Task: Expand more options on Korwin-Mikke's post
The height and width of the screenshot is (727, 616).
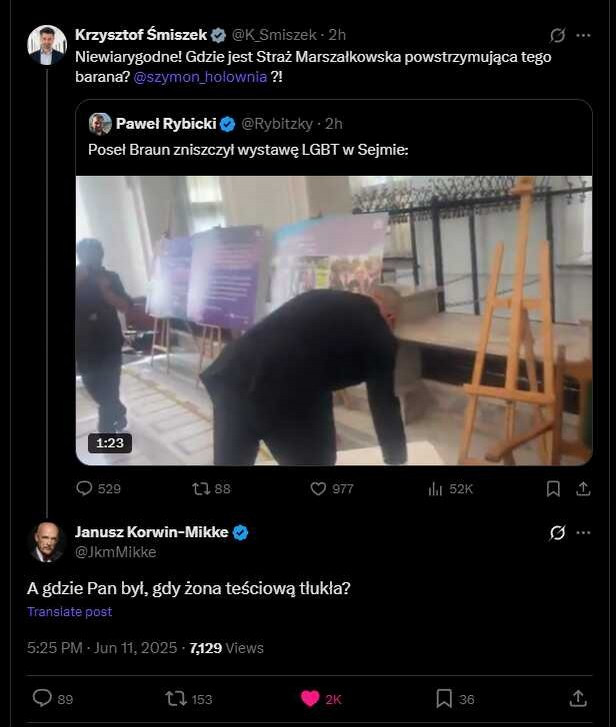Action: (x=583, y=533)
